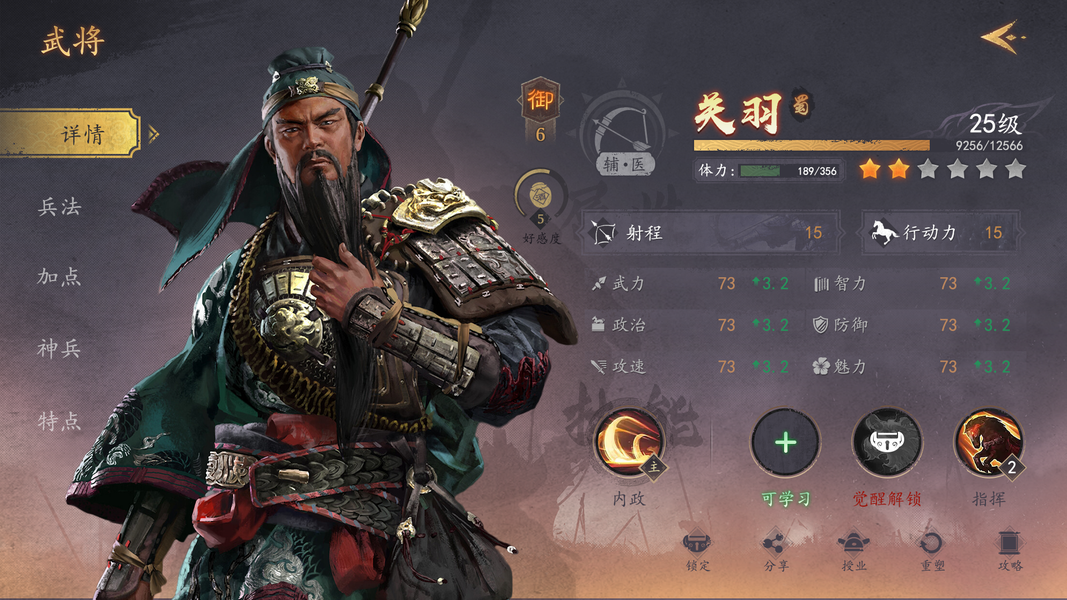Add a skill via 可学习 plus slot
The height and width of the screenshot is (600, 1067).
click(785, 443)
